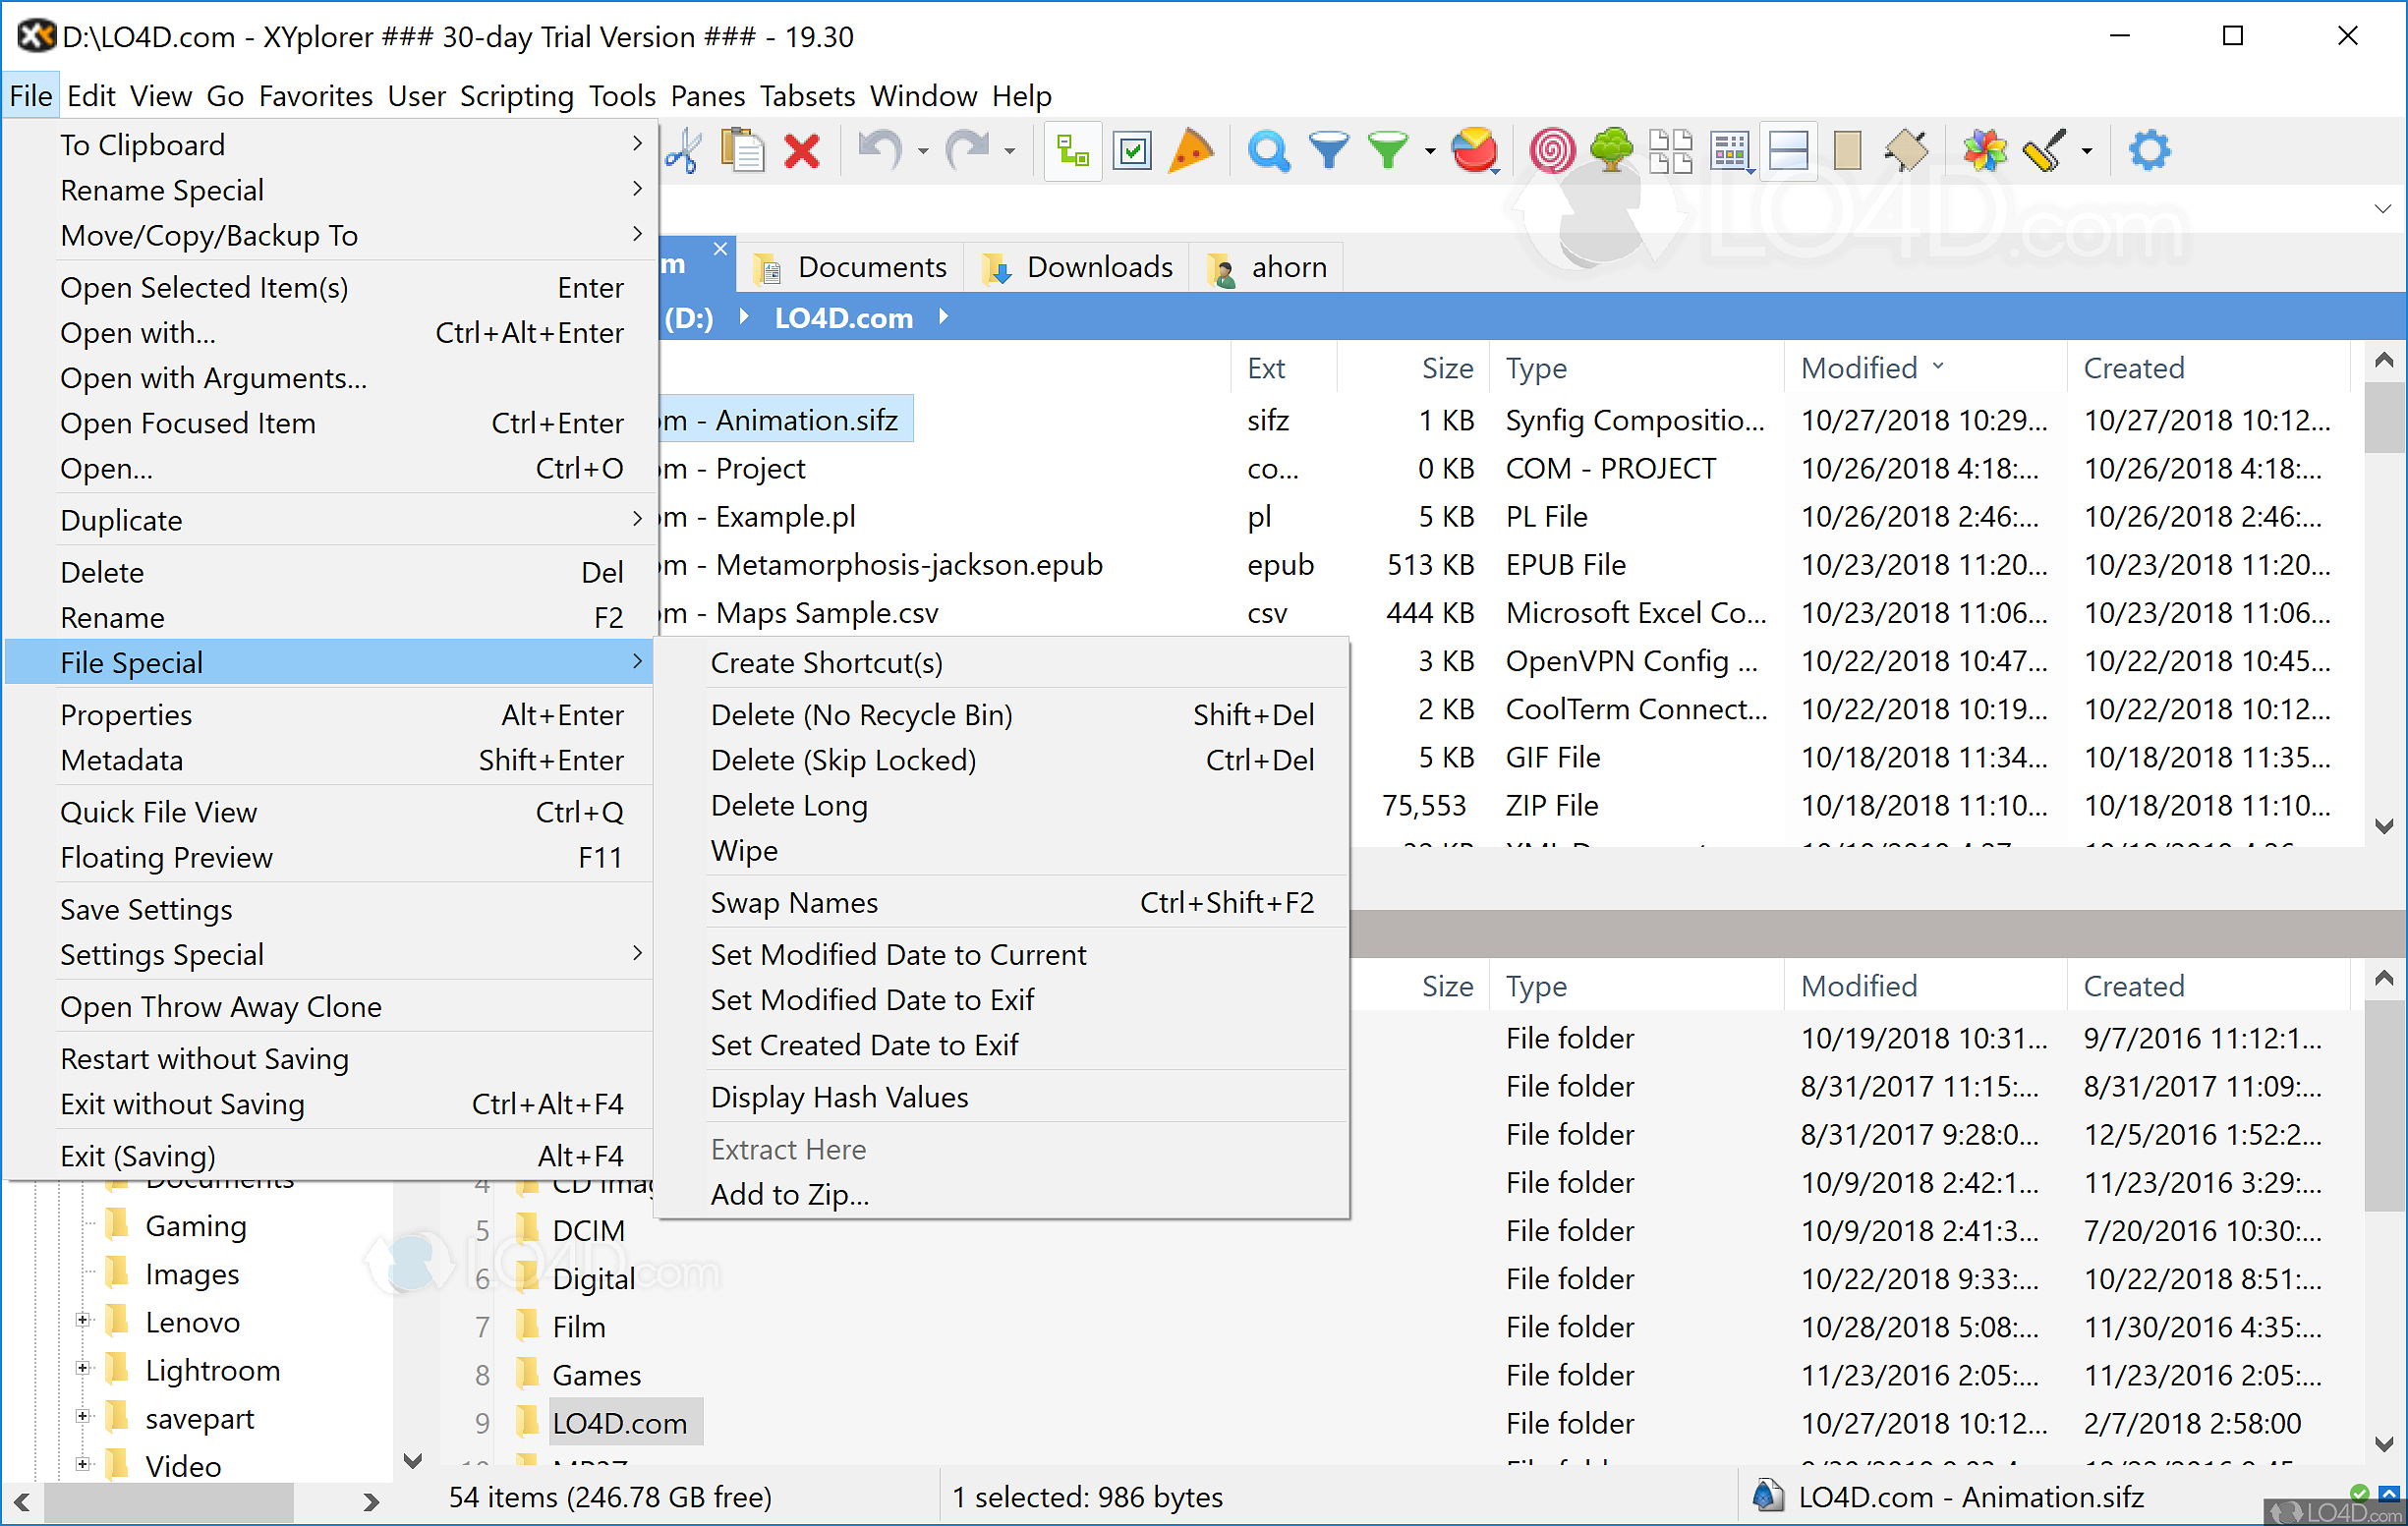Click Display Hash Values menu entry
This screenshot has width=2408, height=1526.
839,1096
